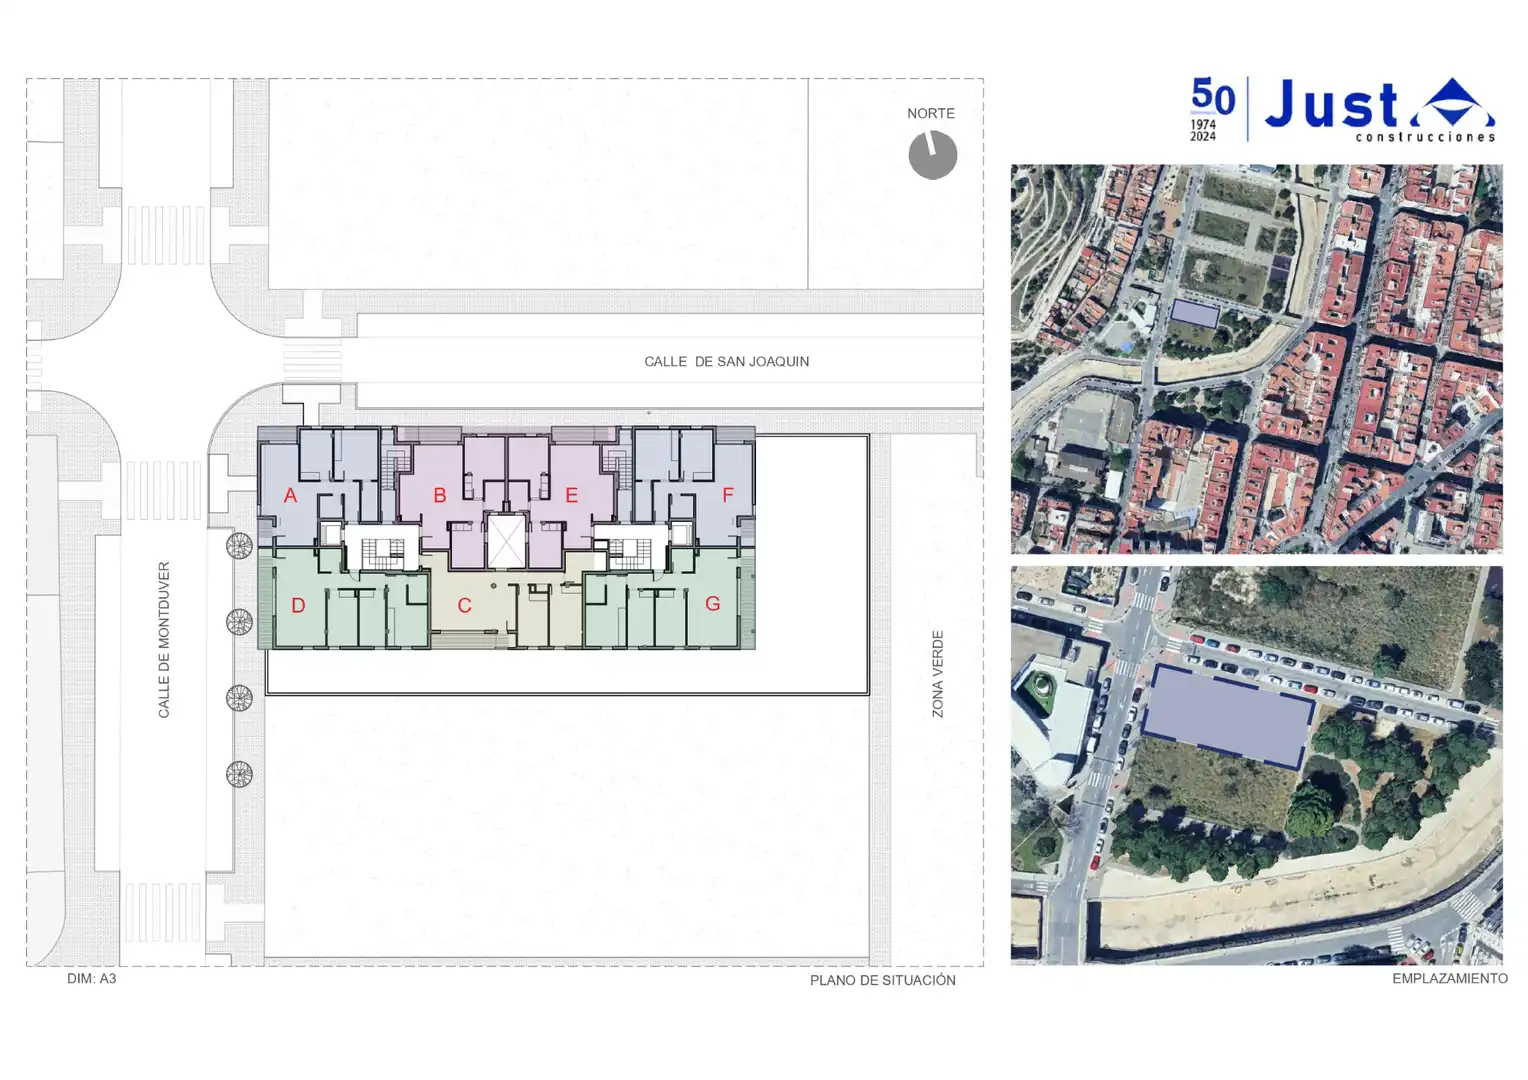Click the 50 anniversary 1974-2024 emblem
This screenshot has width=1528, height=1080.
1213,110
